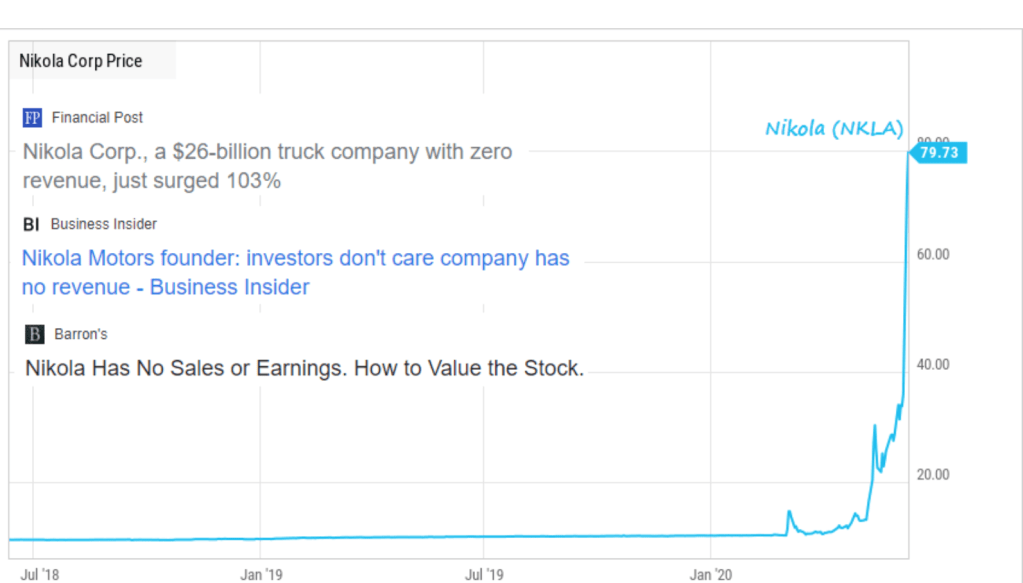Click the 20.00 price axis label
The height and width of the screenshot is (583, 1023).
point(933,475)
